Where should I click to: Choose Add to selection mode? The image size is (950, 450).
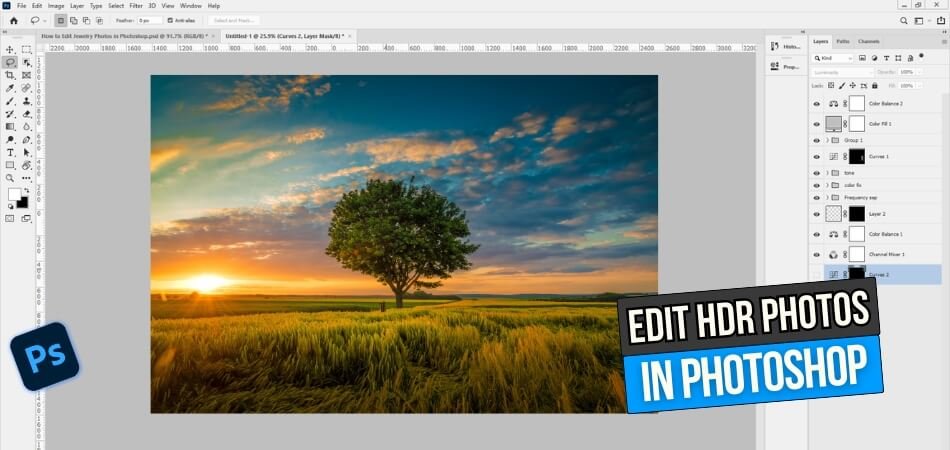click(73, 21)
